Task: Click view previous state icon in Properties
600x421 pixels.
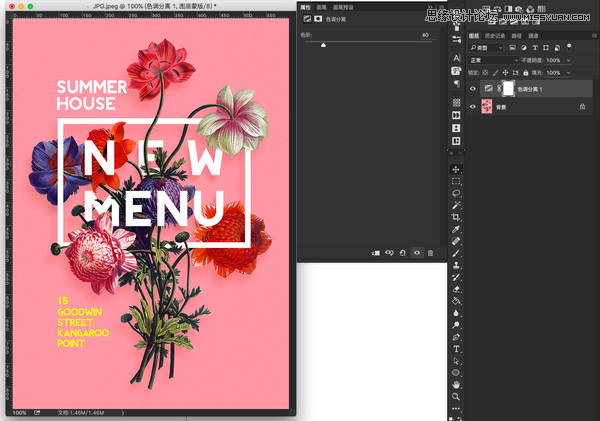Action: pyautogui.click(x=389, y=253)
